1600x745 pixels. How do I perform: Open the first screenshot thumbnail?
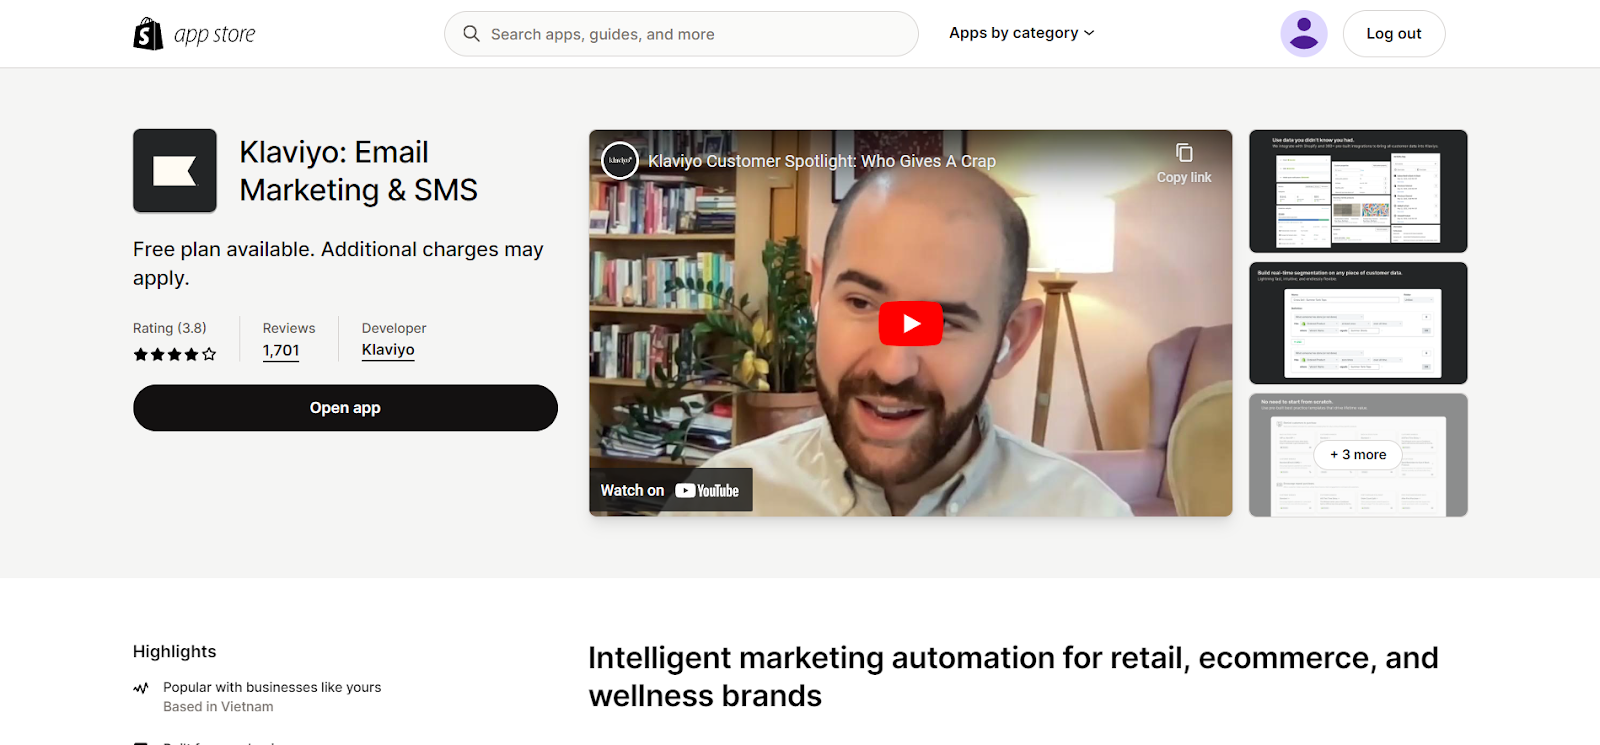pyautogui.click(x=1358, y=191)
